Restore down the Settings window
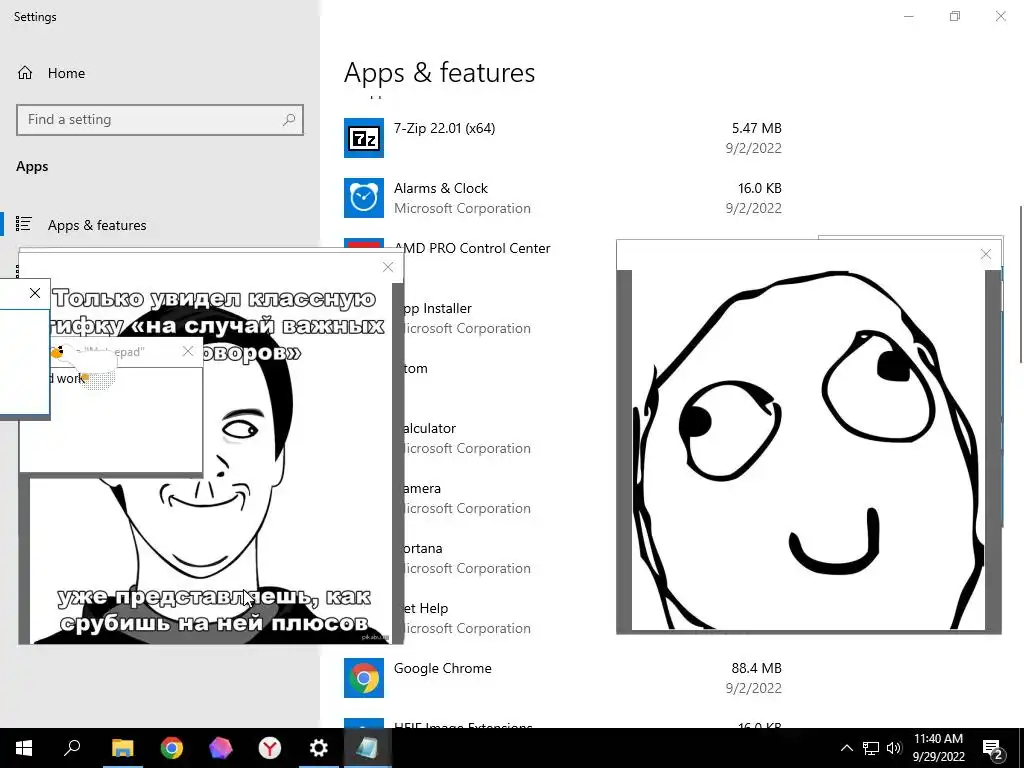The image size is (1024, 768). coord(955,16)
